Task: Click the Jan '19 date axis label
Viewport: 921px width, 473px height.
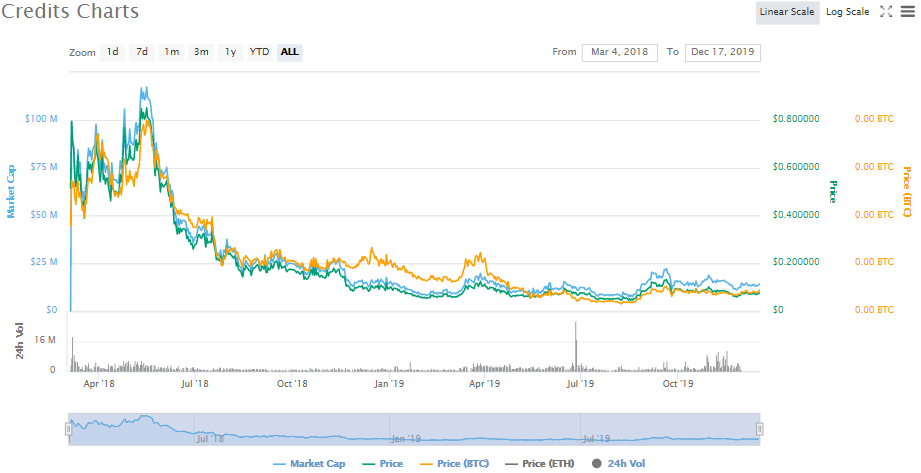Action: [x=389, y=384]
